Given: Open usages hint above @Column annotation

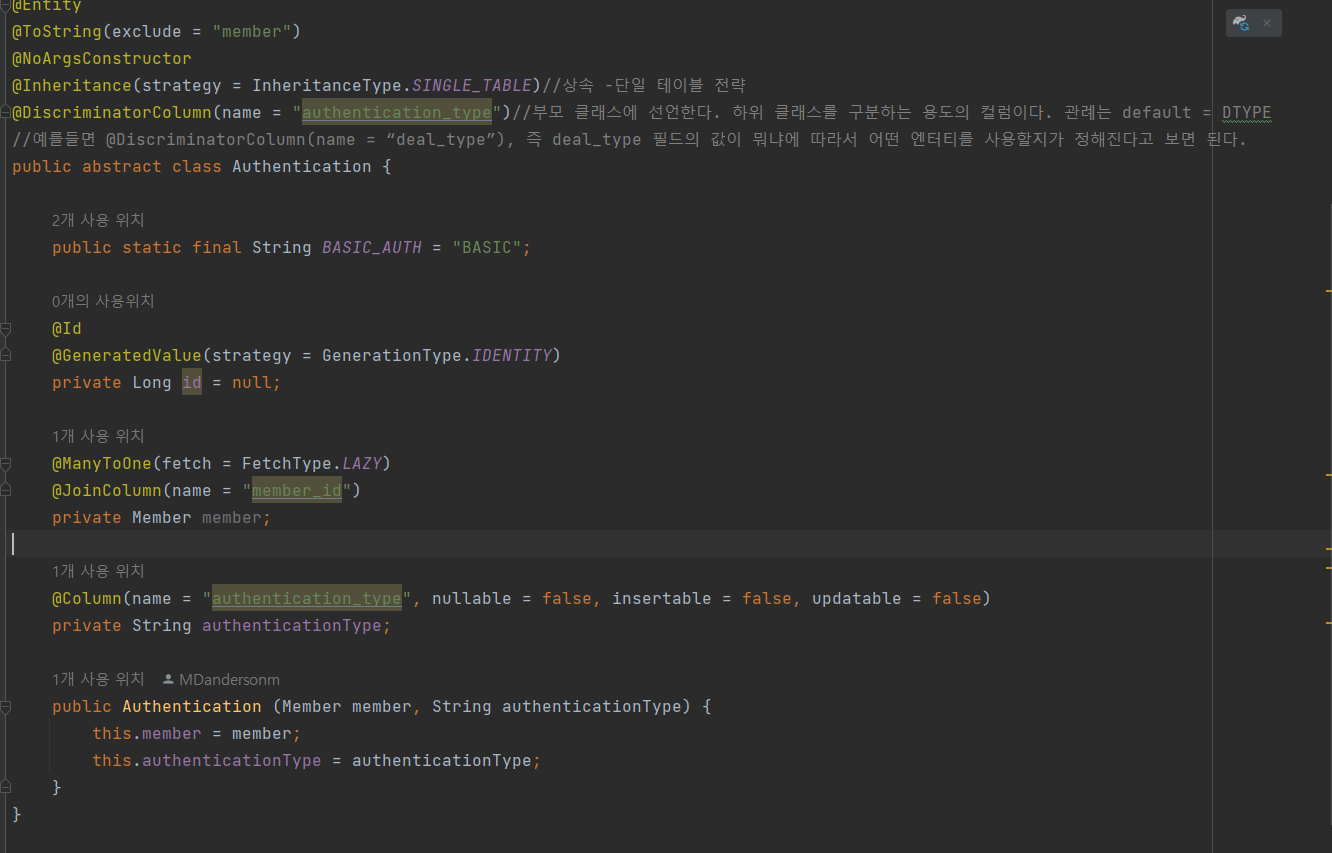Looking at the screenshot, I should click(98, 571).
